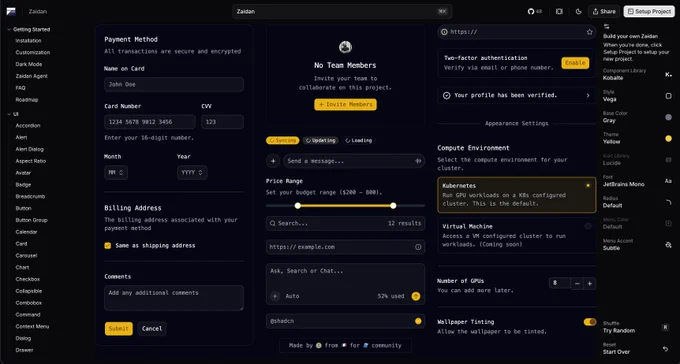The width and height of the screenshot is (680, 364).
Task: Select the Kubernetes compute environment radio
Action: (588, 185)
